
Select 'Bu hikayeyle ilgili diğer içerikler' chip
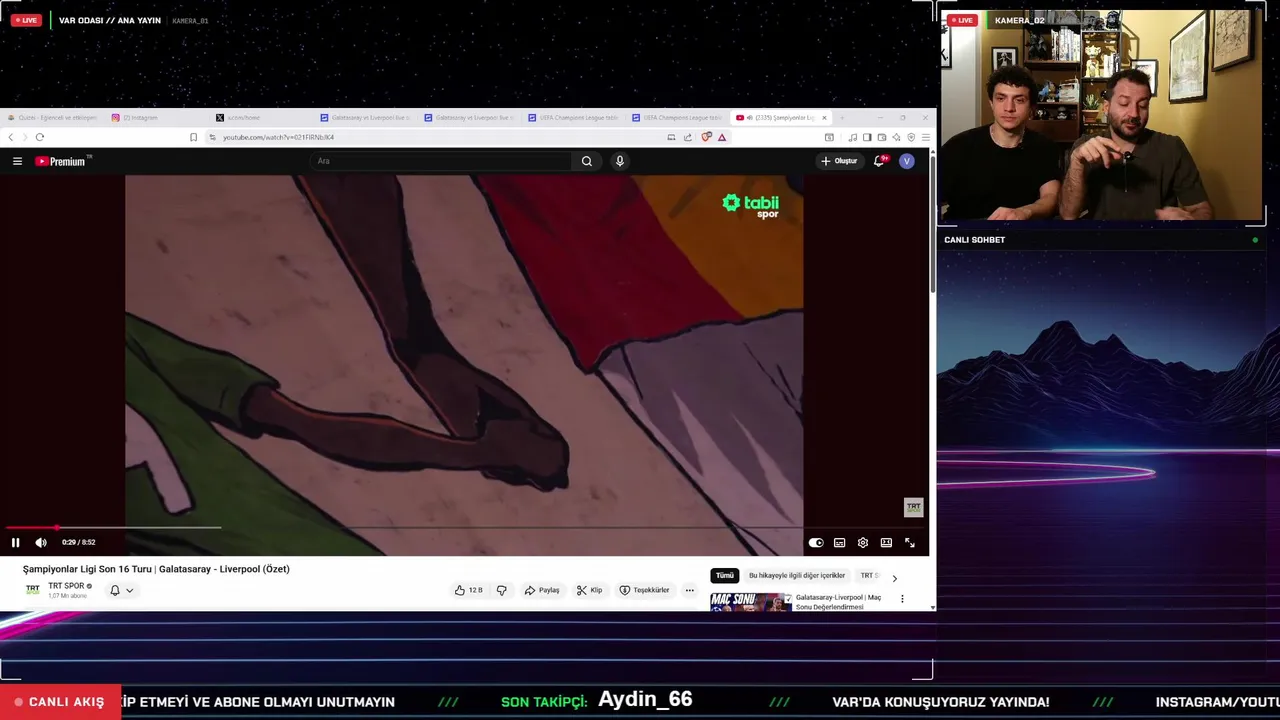click(797, 575)
